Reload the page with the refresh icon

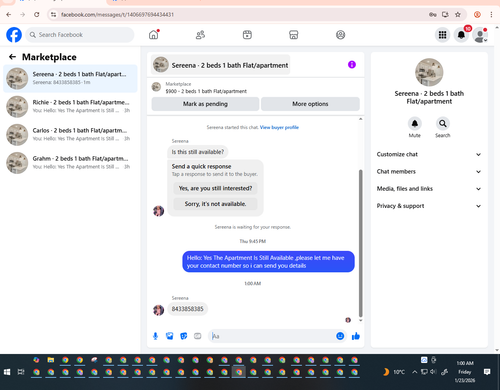[x=37, y=14]
